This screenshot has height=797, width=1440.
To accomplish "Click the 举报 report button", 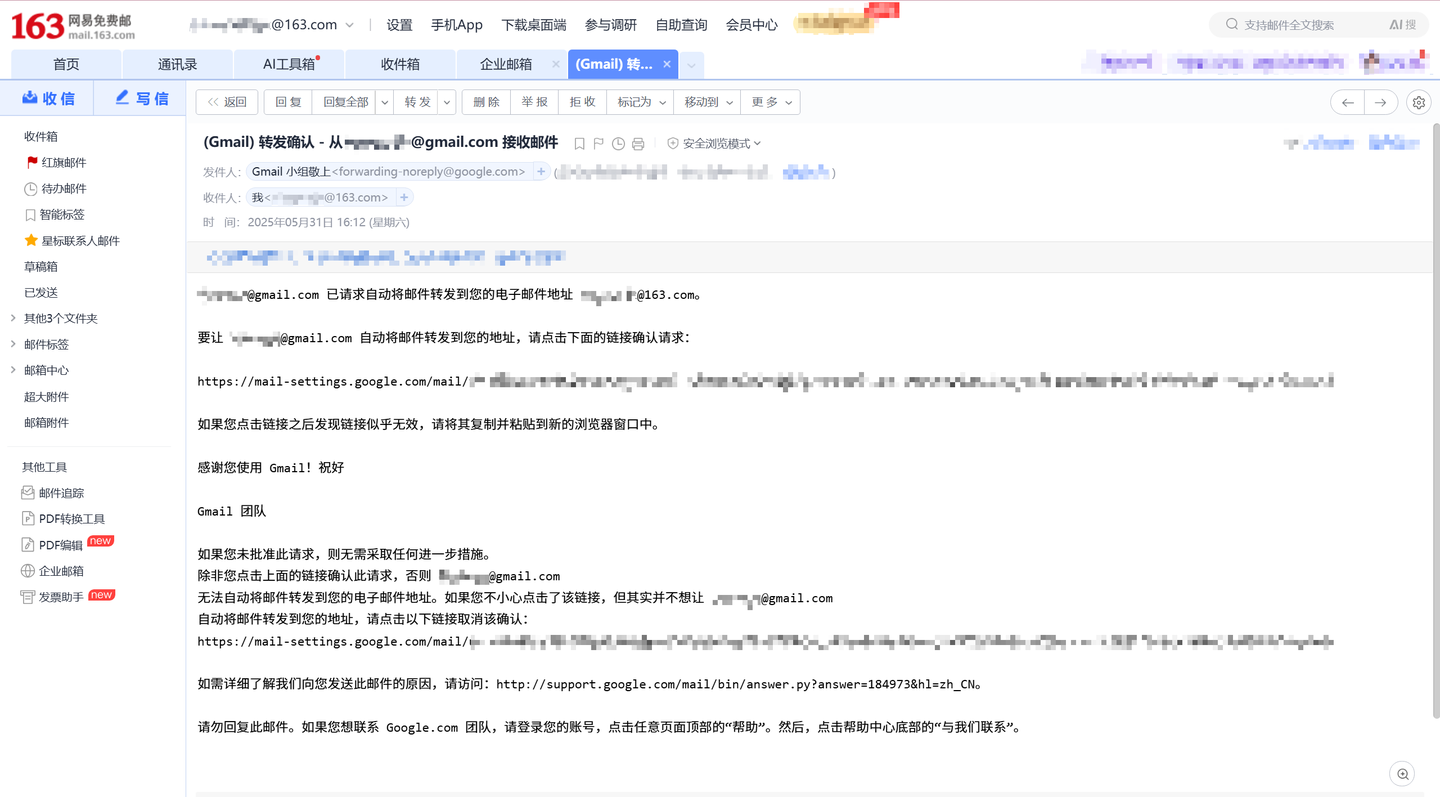I will 534,102.
